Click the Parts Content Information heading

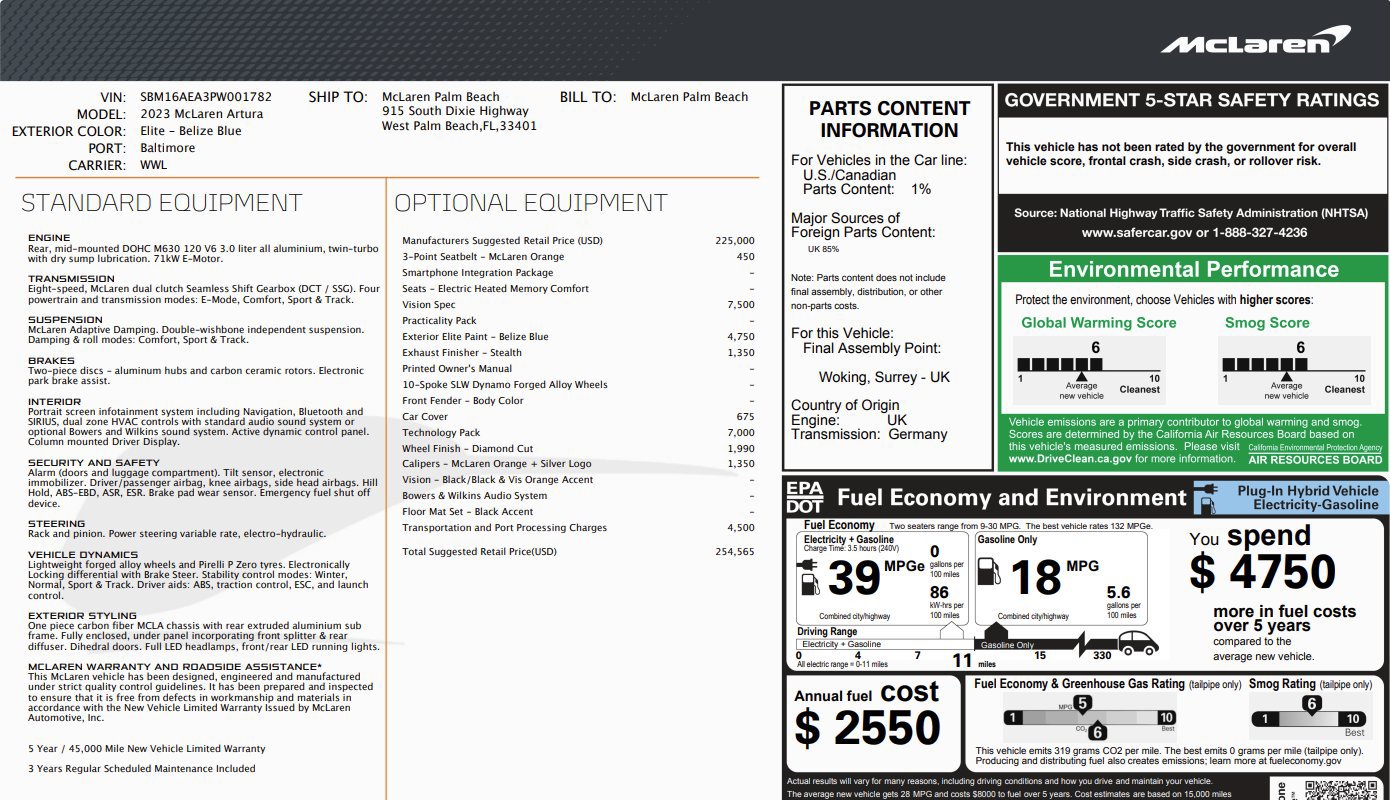(x=889, y=119)
